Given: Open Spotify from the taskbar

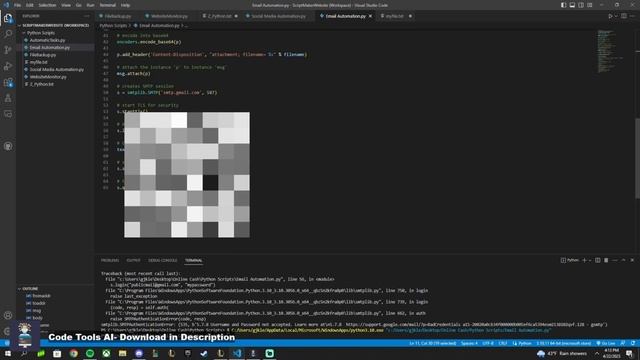Looking at the screenshot, I should (x=90, y=353).
